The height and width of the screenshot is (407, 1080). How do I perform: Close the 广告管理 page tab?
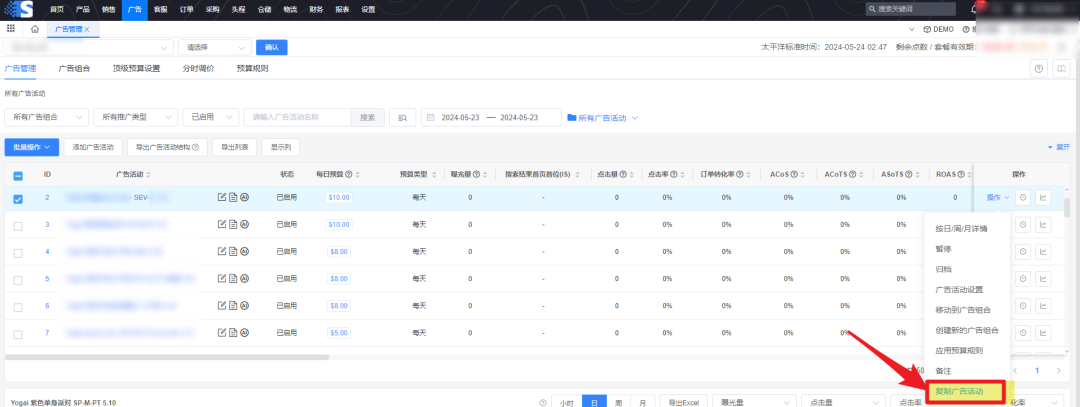pos(87,30)
